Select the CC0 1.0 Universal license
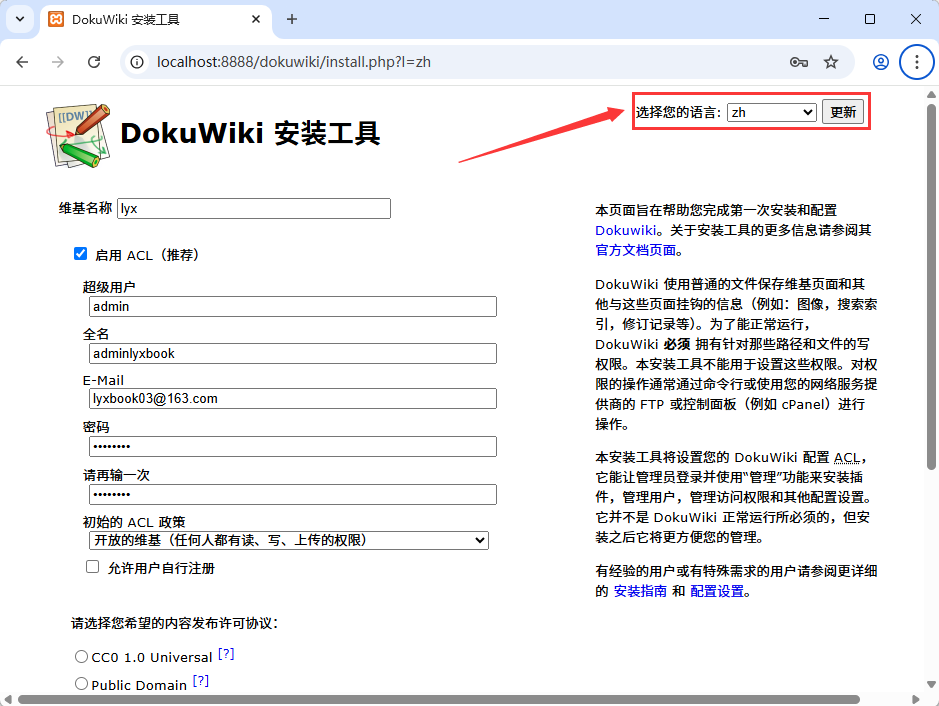The image size is (939, 706). click(x=81, y=656)
